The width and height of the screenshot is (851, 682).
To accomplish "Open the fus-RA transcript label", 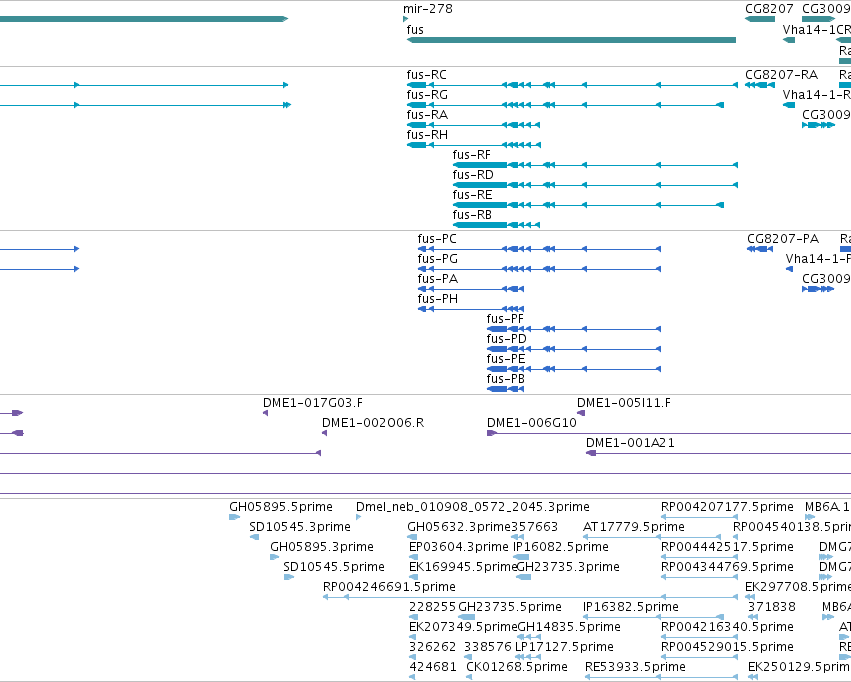I will pos(427,115).
